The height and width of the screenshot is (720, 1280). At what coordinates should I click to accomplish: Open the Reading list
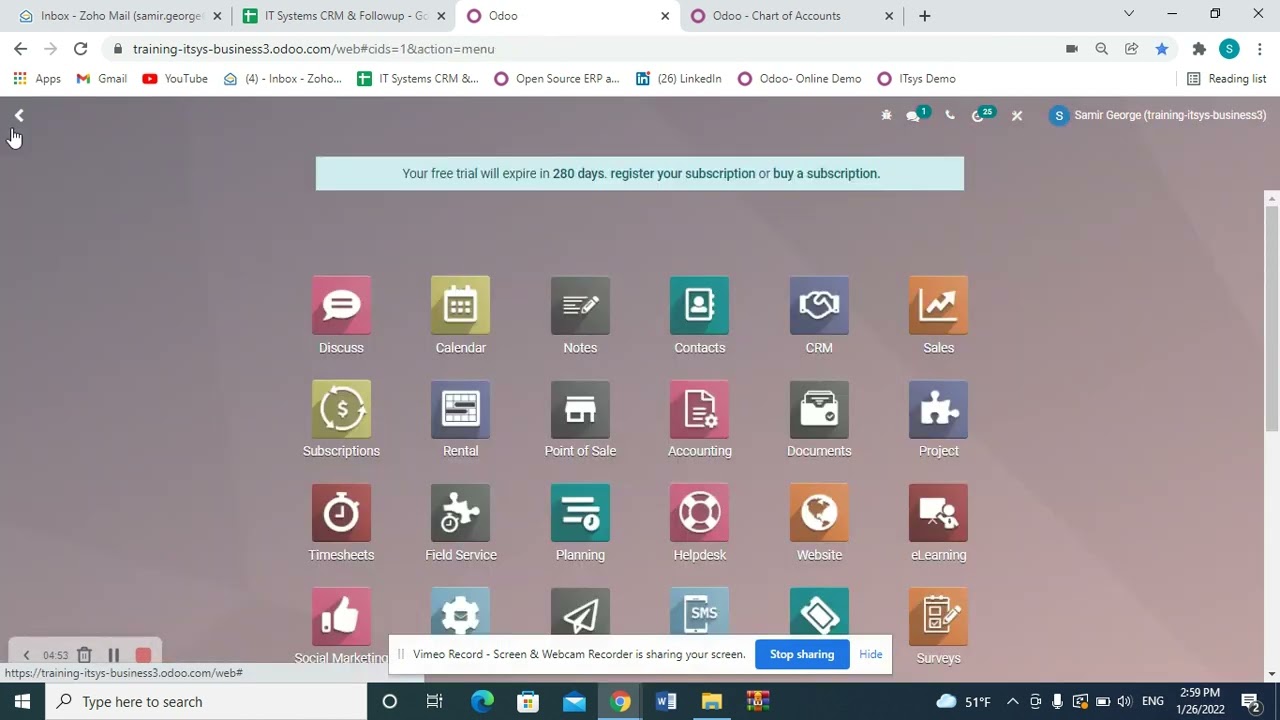(1226, 79)
